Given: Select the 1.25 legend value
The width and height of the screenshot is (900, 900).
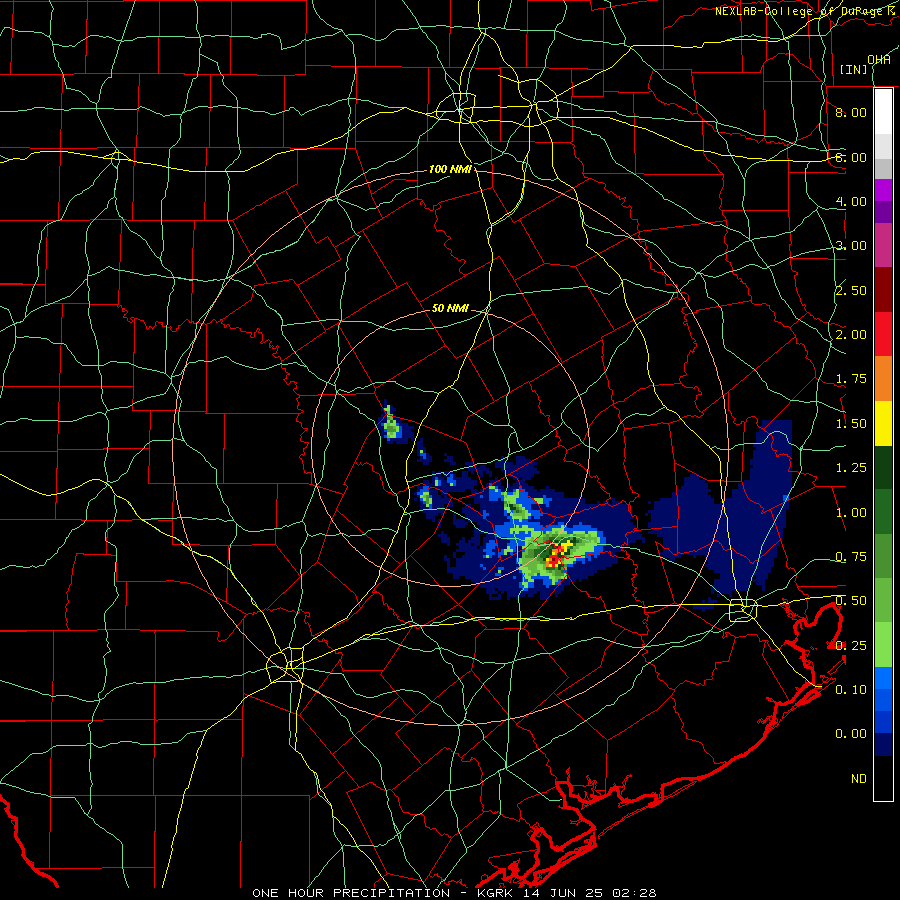Looking at the screenshot, I should click(x=851, y=468).
